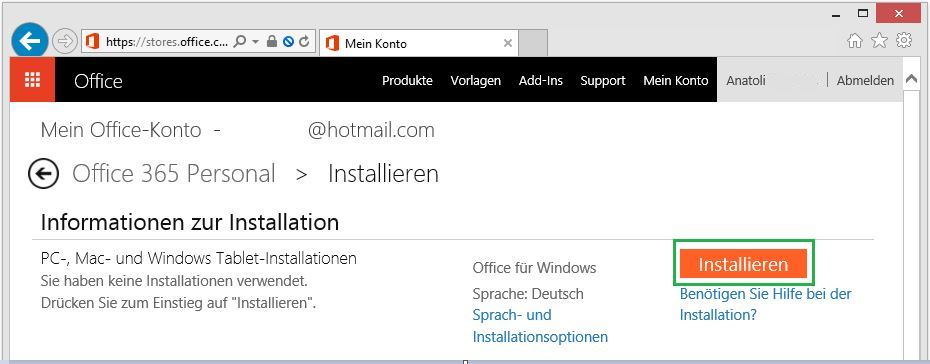Click the circled back arrow beside Office 365 Personal
Image resolution: width=930 pixels, height=364 pixels.
coord(43,174)
